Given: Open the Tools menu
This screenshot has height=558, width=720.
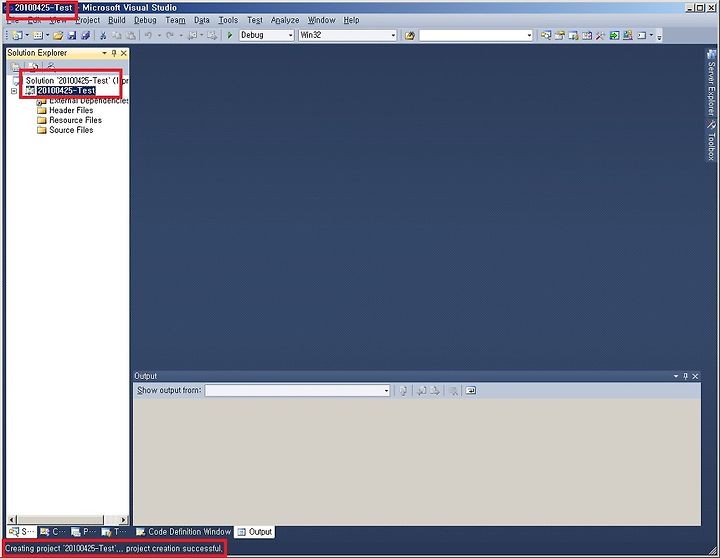Looking at the screenshot, I should 228,20.
